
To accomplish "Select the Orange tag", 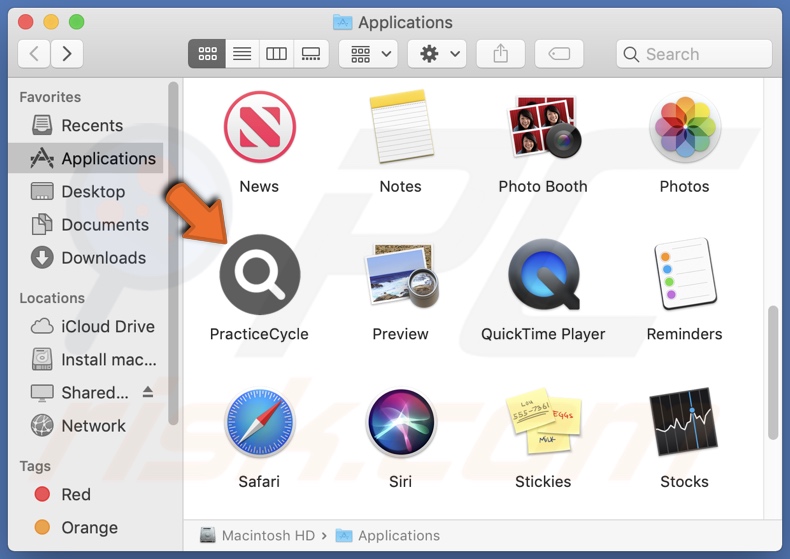I will [86, 527].
